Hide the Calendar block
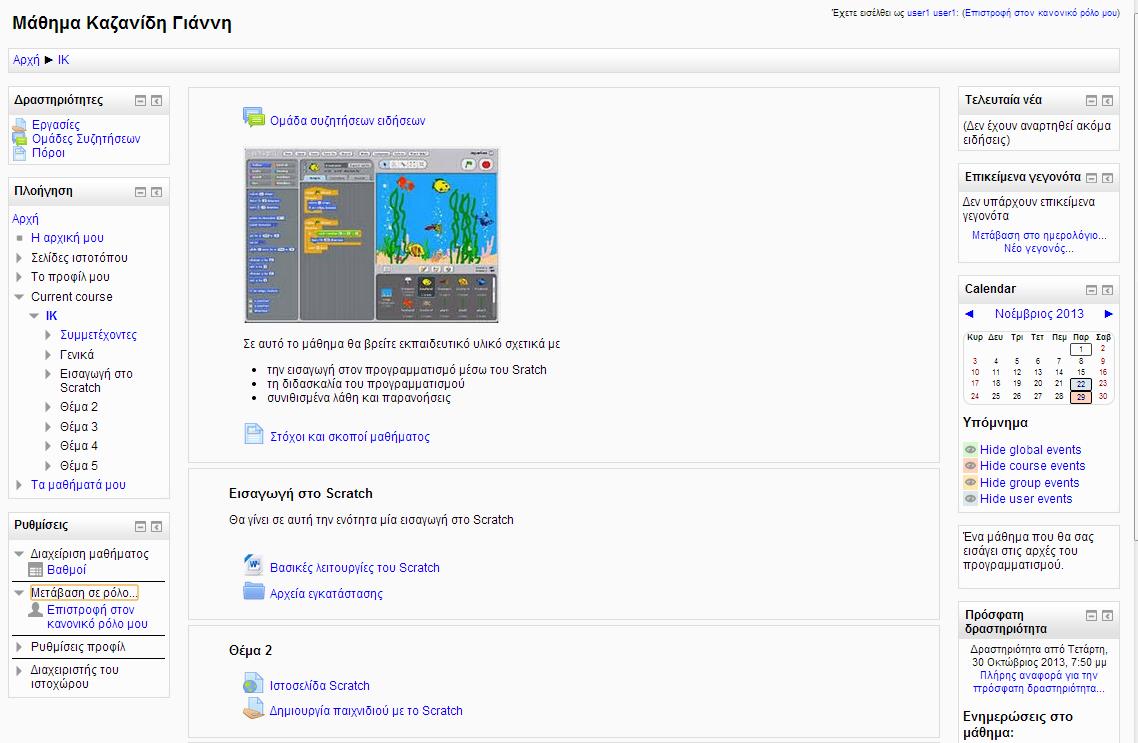Image resolution: width=1138 pixels, height=743 pixels. click(x=1092, y=290)
